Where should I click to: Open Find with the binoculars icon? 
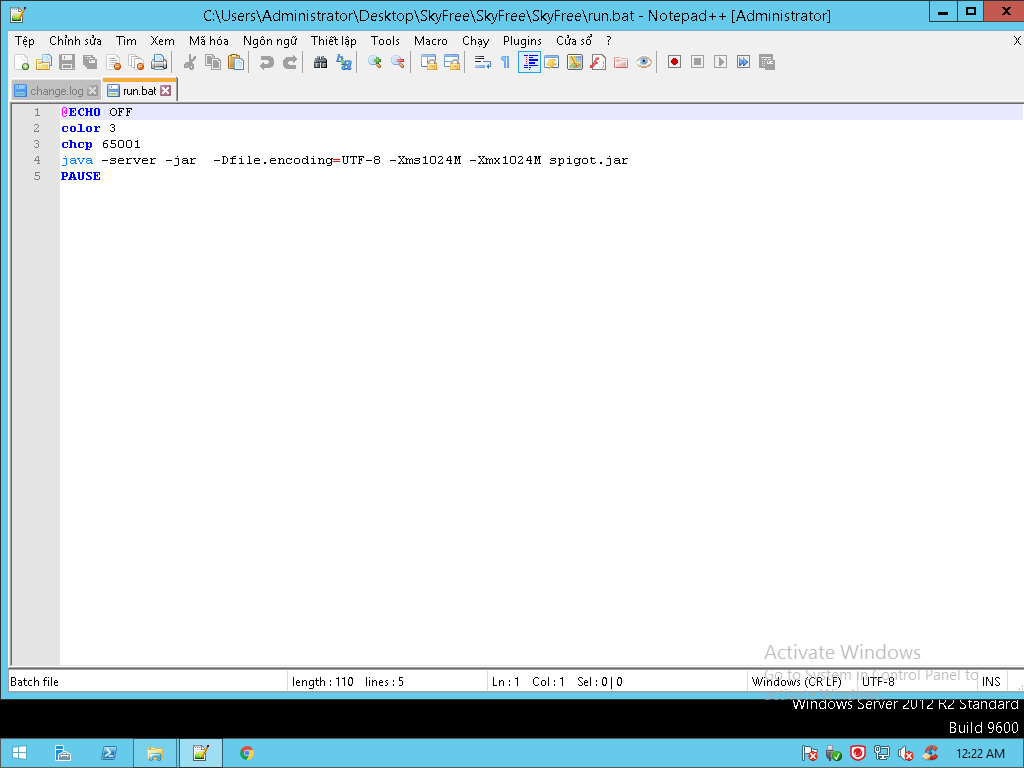click(x=320, y=62)
